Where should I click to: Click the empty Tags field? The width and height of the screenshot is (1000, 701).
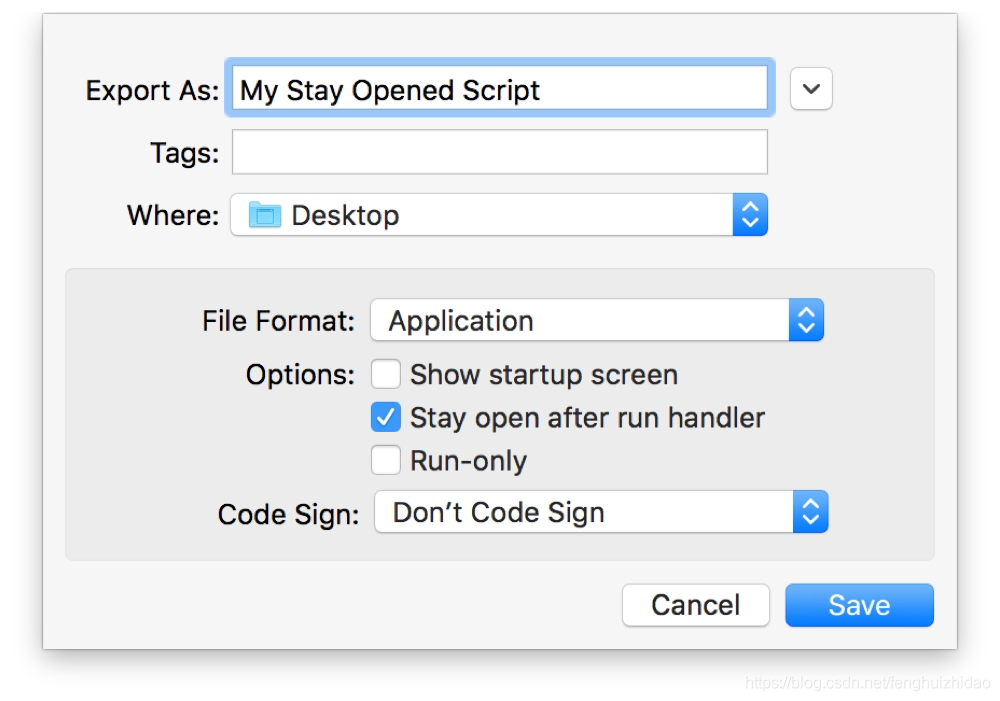tap(499, 152)
